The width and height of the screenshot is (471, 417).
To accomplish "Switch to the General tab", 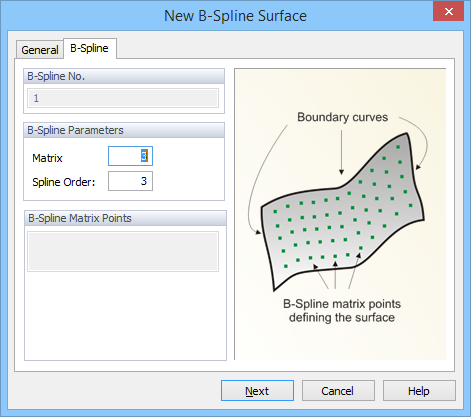I will pyautogui.click(x=40, y=50).
